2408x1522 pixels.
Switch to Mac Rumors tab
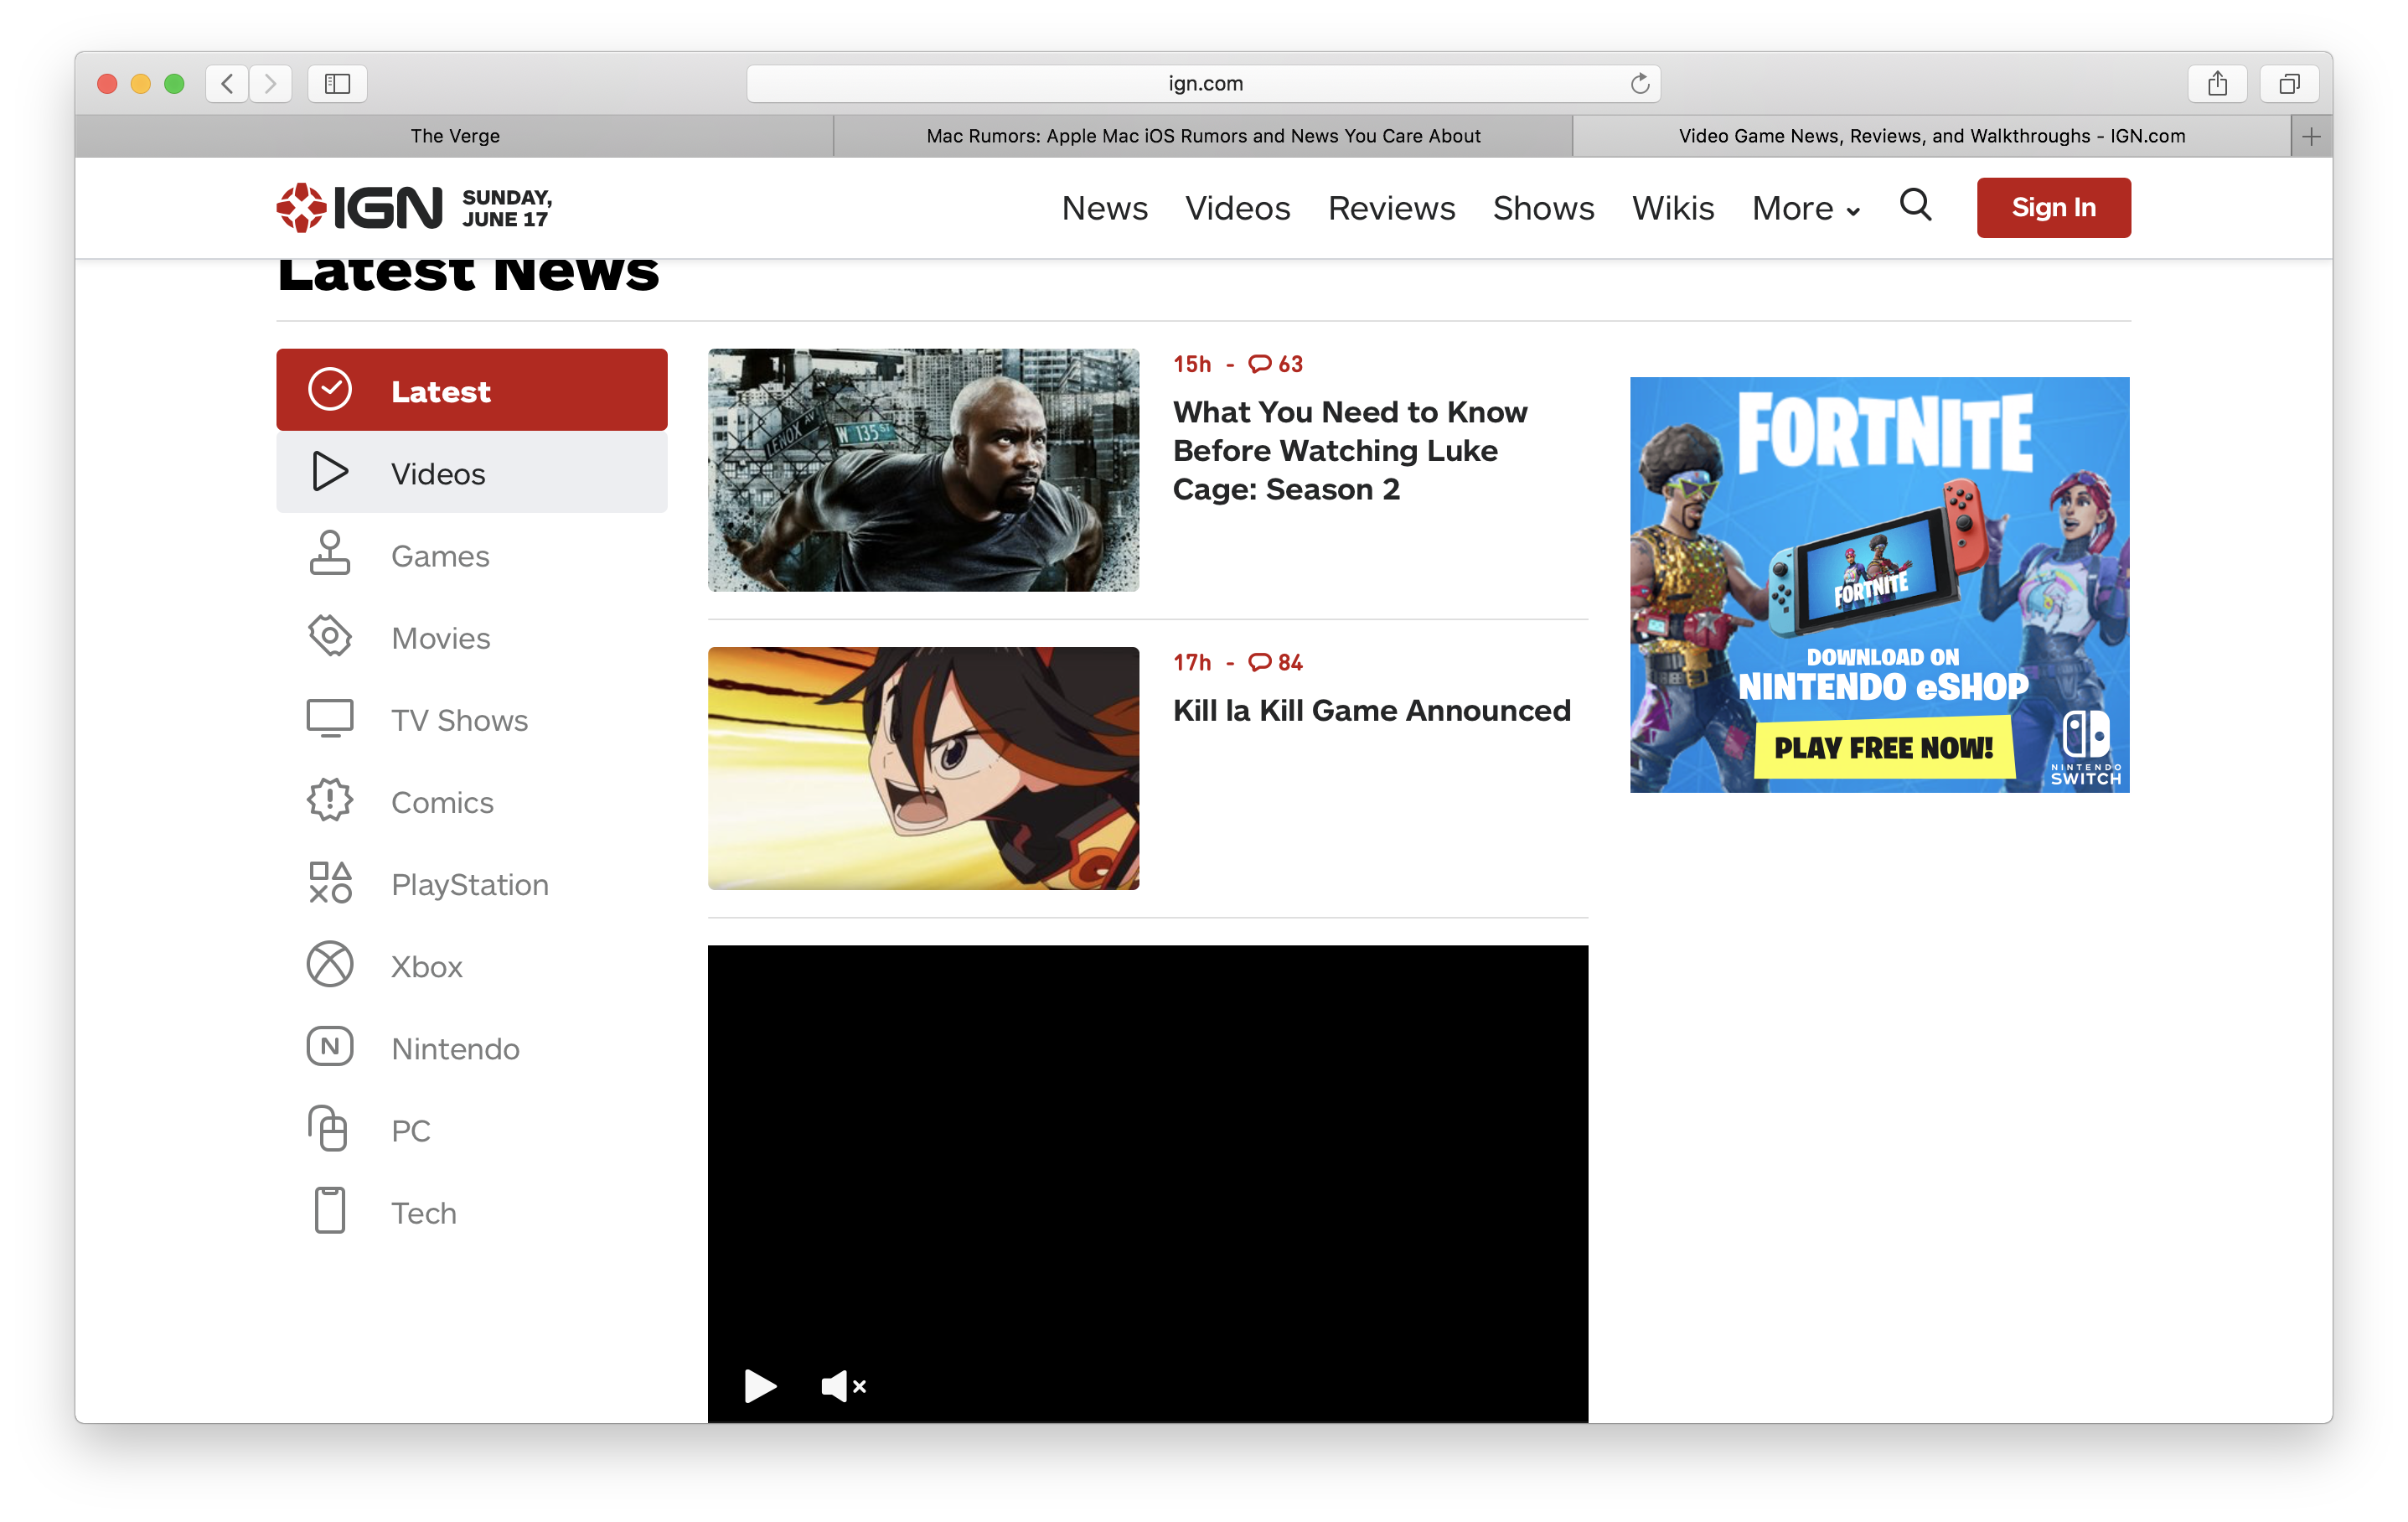click(1203, 137)
